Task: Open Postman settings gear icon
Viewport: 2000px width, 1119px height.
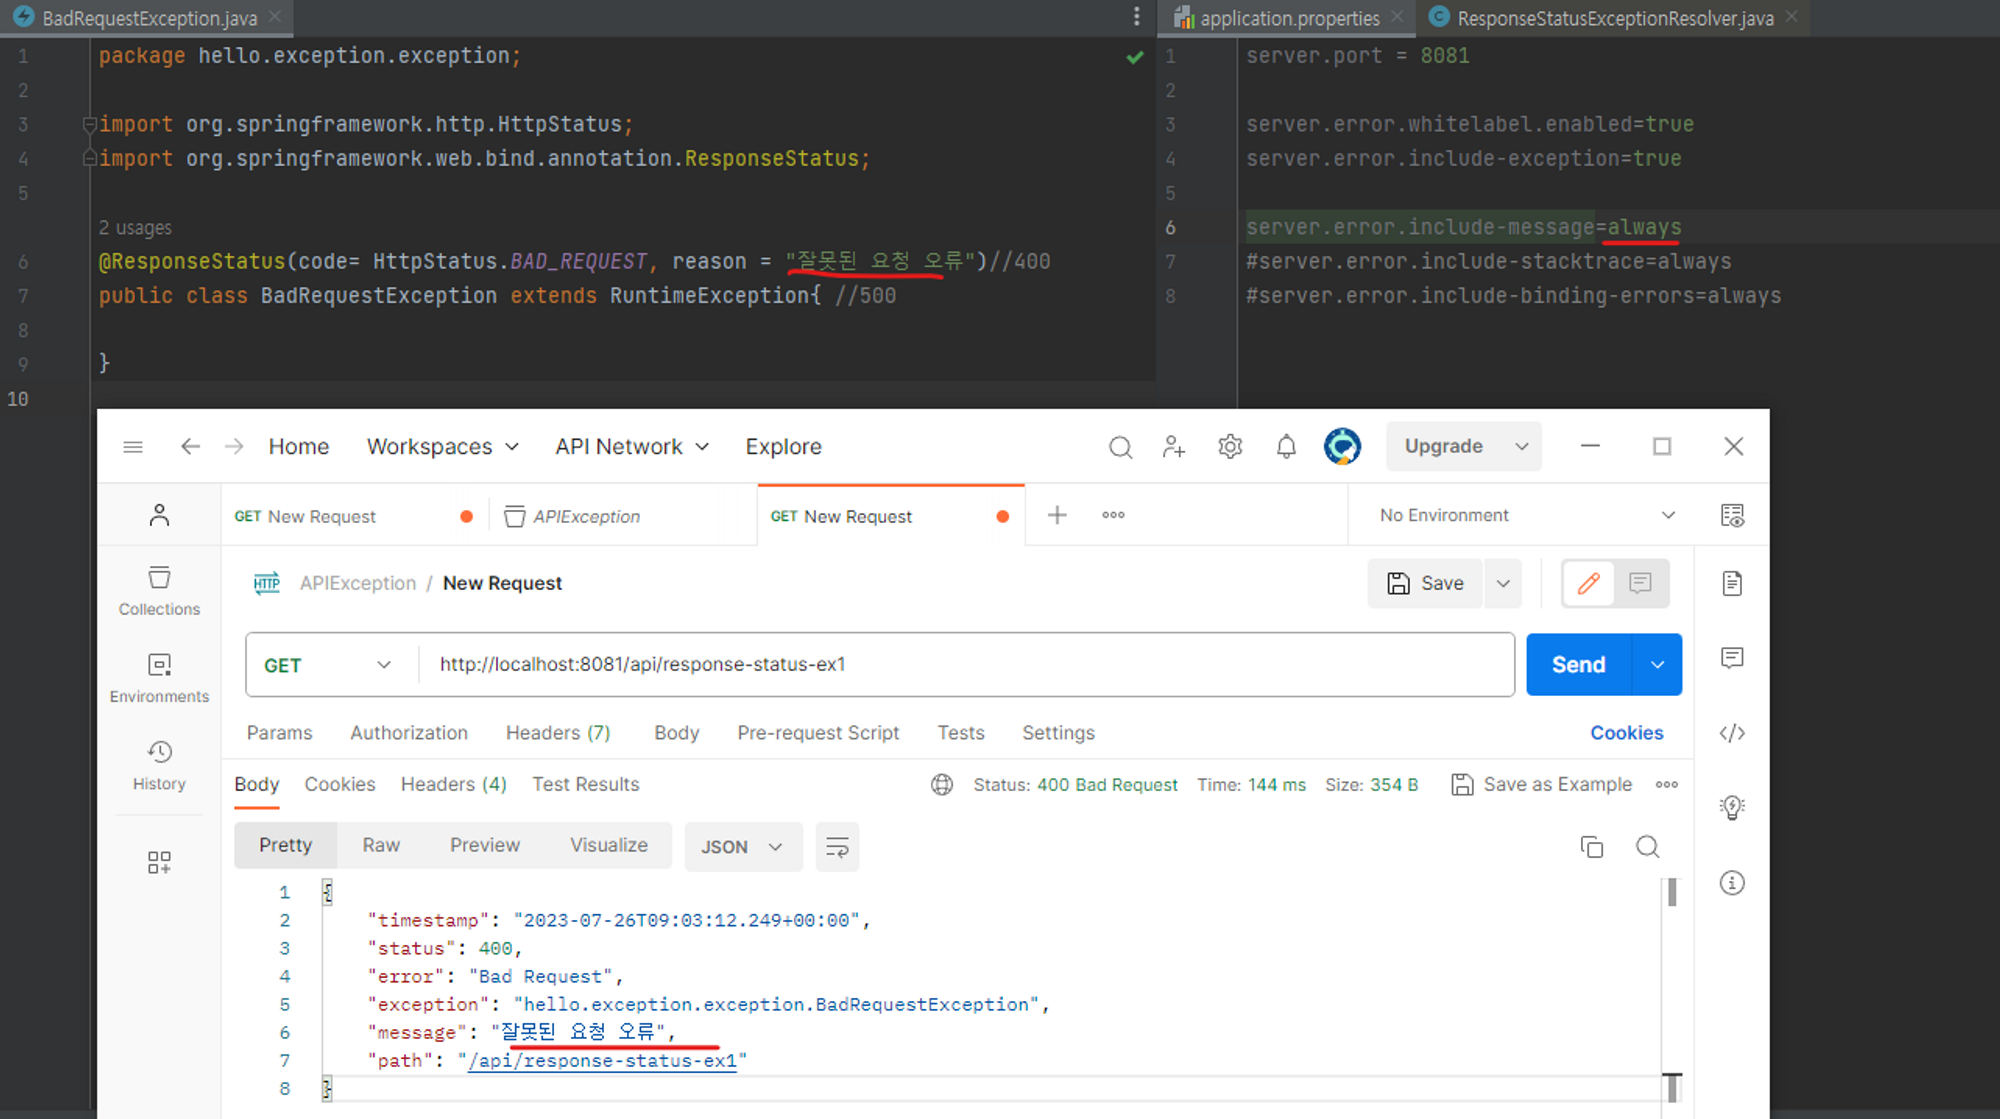Action: [x=1230, y=447]
